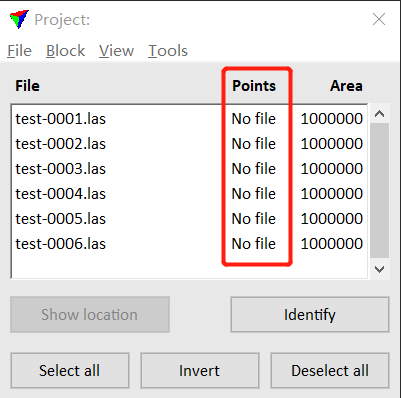This screenshot has height=398, width=401.
Task: Click the Invert selection button
Action: point(199,371)
